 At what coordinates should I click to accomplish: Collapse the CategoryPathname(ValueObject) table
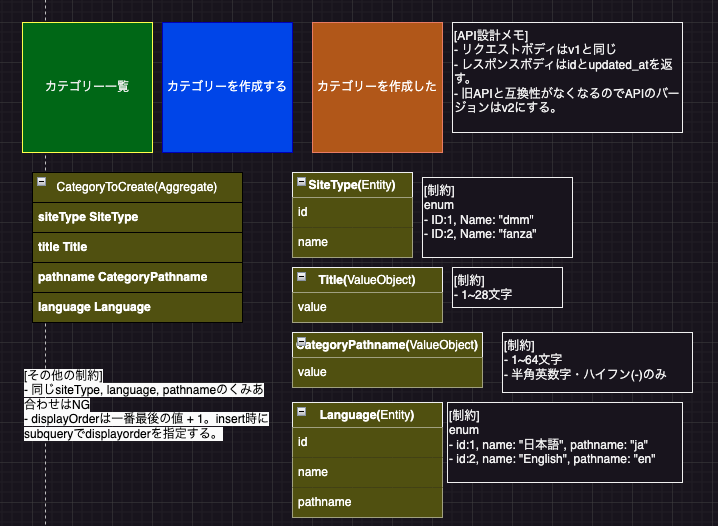pos(301,342)
